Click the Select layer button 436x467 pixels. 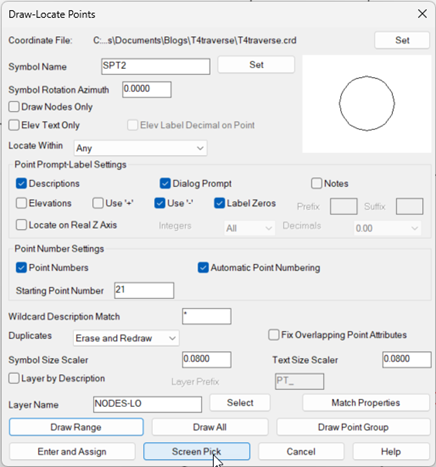[240, 403]
